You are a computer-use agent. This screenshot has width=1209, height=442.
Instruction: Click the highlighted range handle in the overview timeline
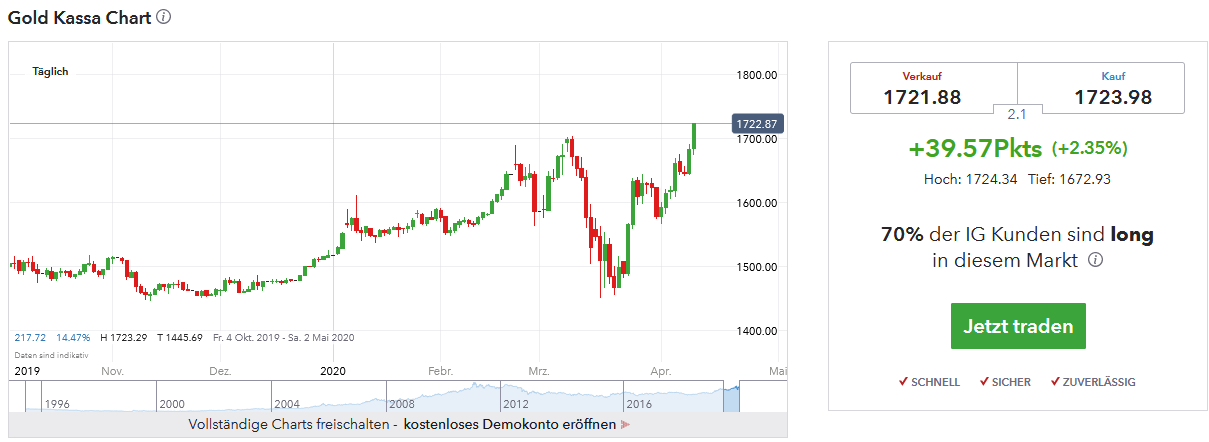(731, 397)
